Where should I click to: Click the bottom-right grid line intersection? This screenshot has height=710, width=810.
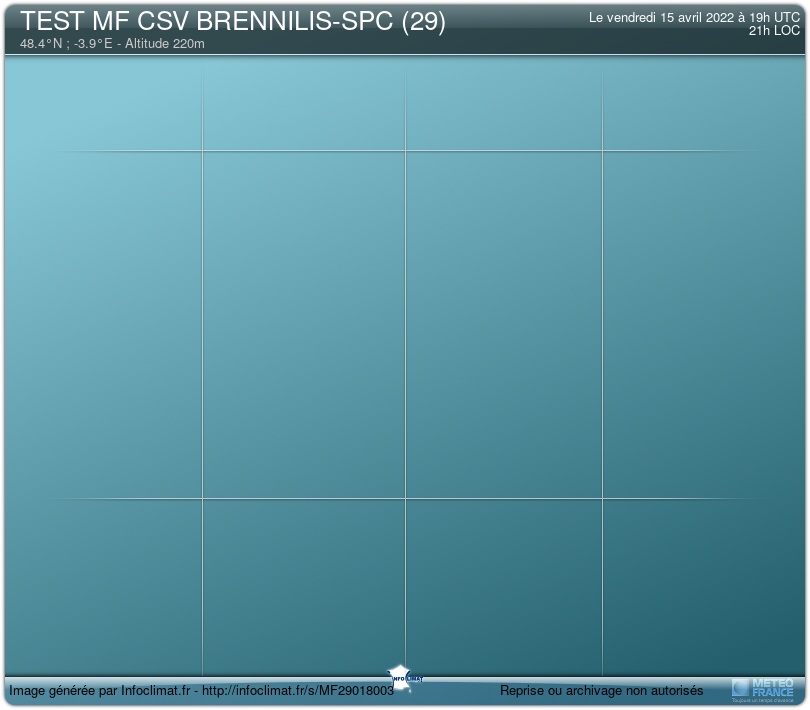pyautogui.click(x=602, y=498)
